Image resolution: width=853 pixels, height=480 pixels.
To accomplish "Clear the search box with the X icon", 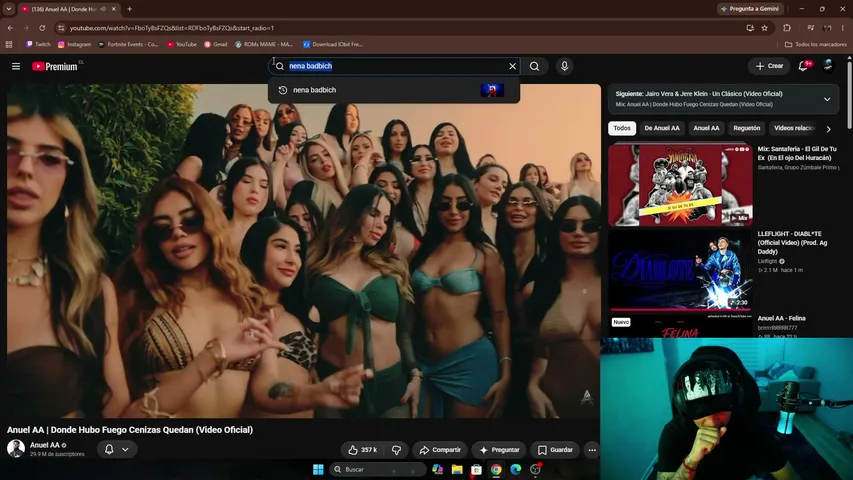I will pos(512,66).
